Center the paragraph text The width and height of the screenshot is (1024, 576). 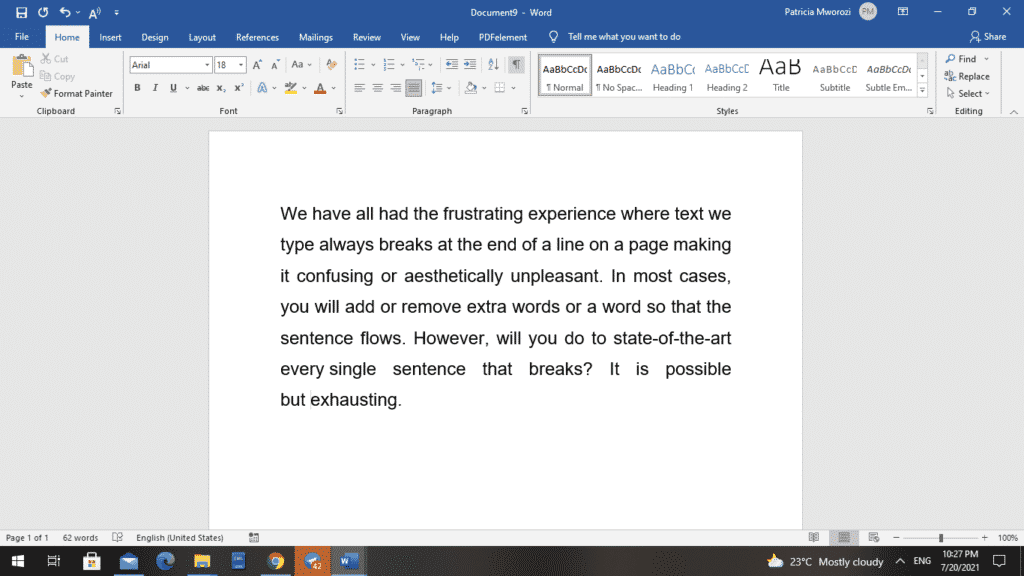coord(377,88)
